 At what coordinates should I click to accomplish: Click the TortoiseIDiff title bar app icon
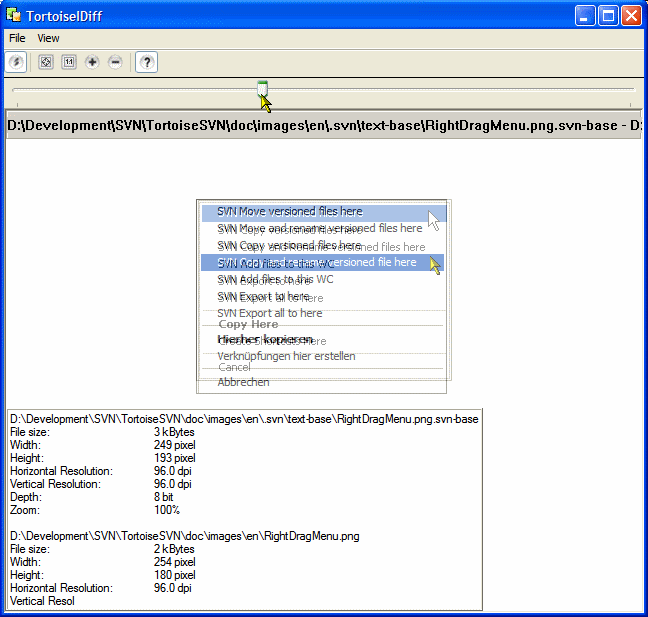15,15
